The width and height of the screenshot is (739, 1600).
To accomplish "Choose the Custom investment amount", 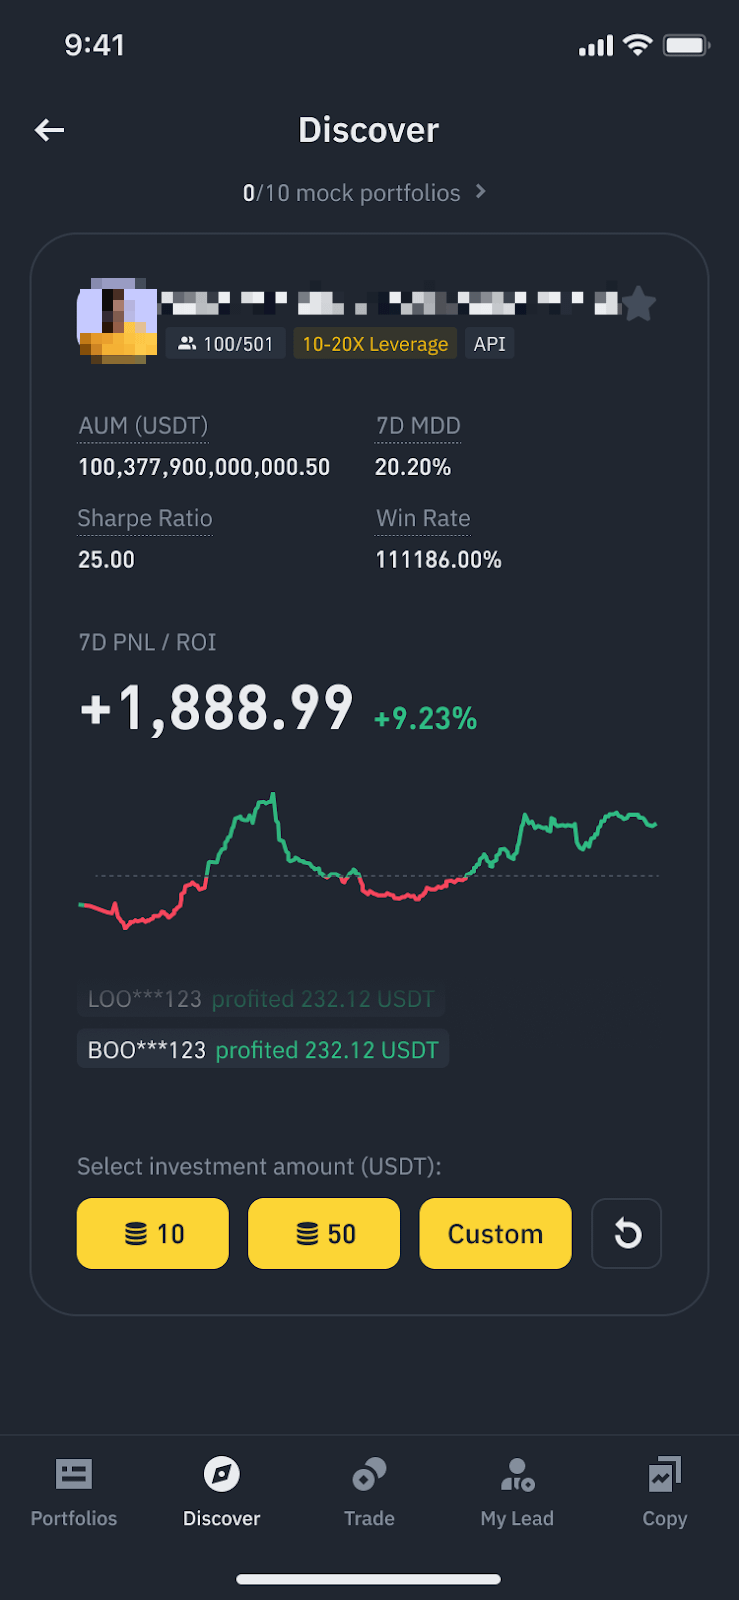I will point(495,1233).
